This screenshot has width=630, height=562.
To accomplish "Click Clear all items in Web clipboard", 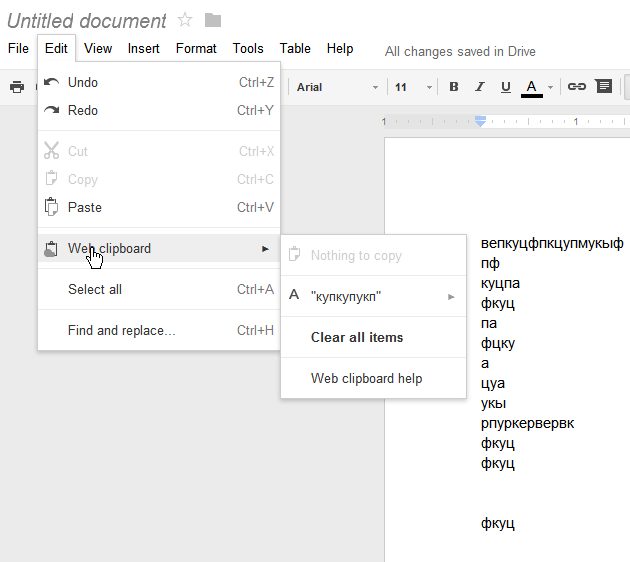I will click(x=357, y=337).
